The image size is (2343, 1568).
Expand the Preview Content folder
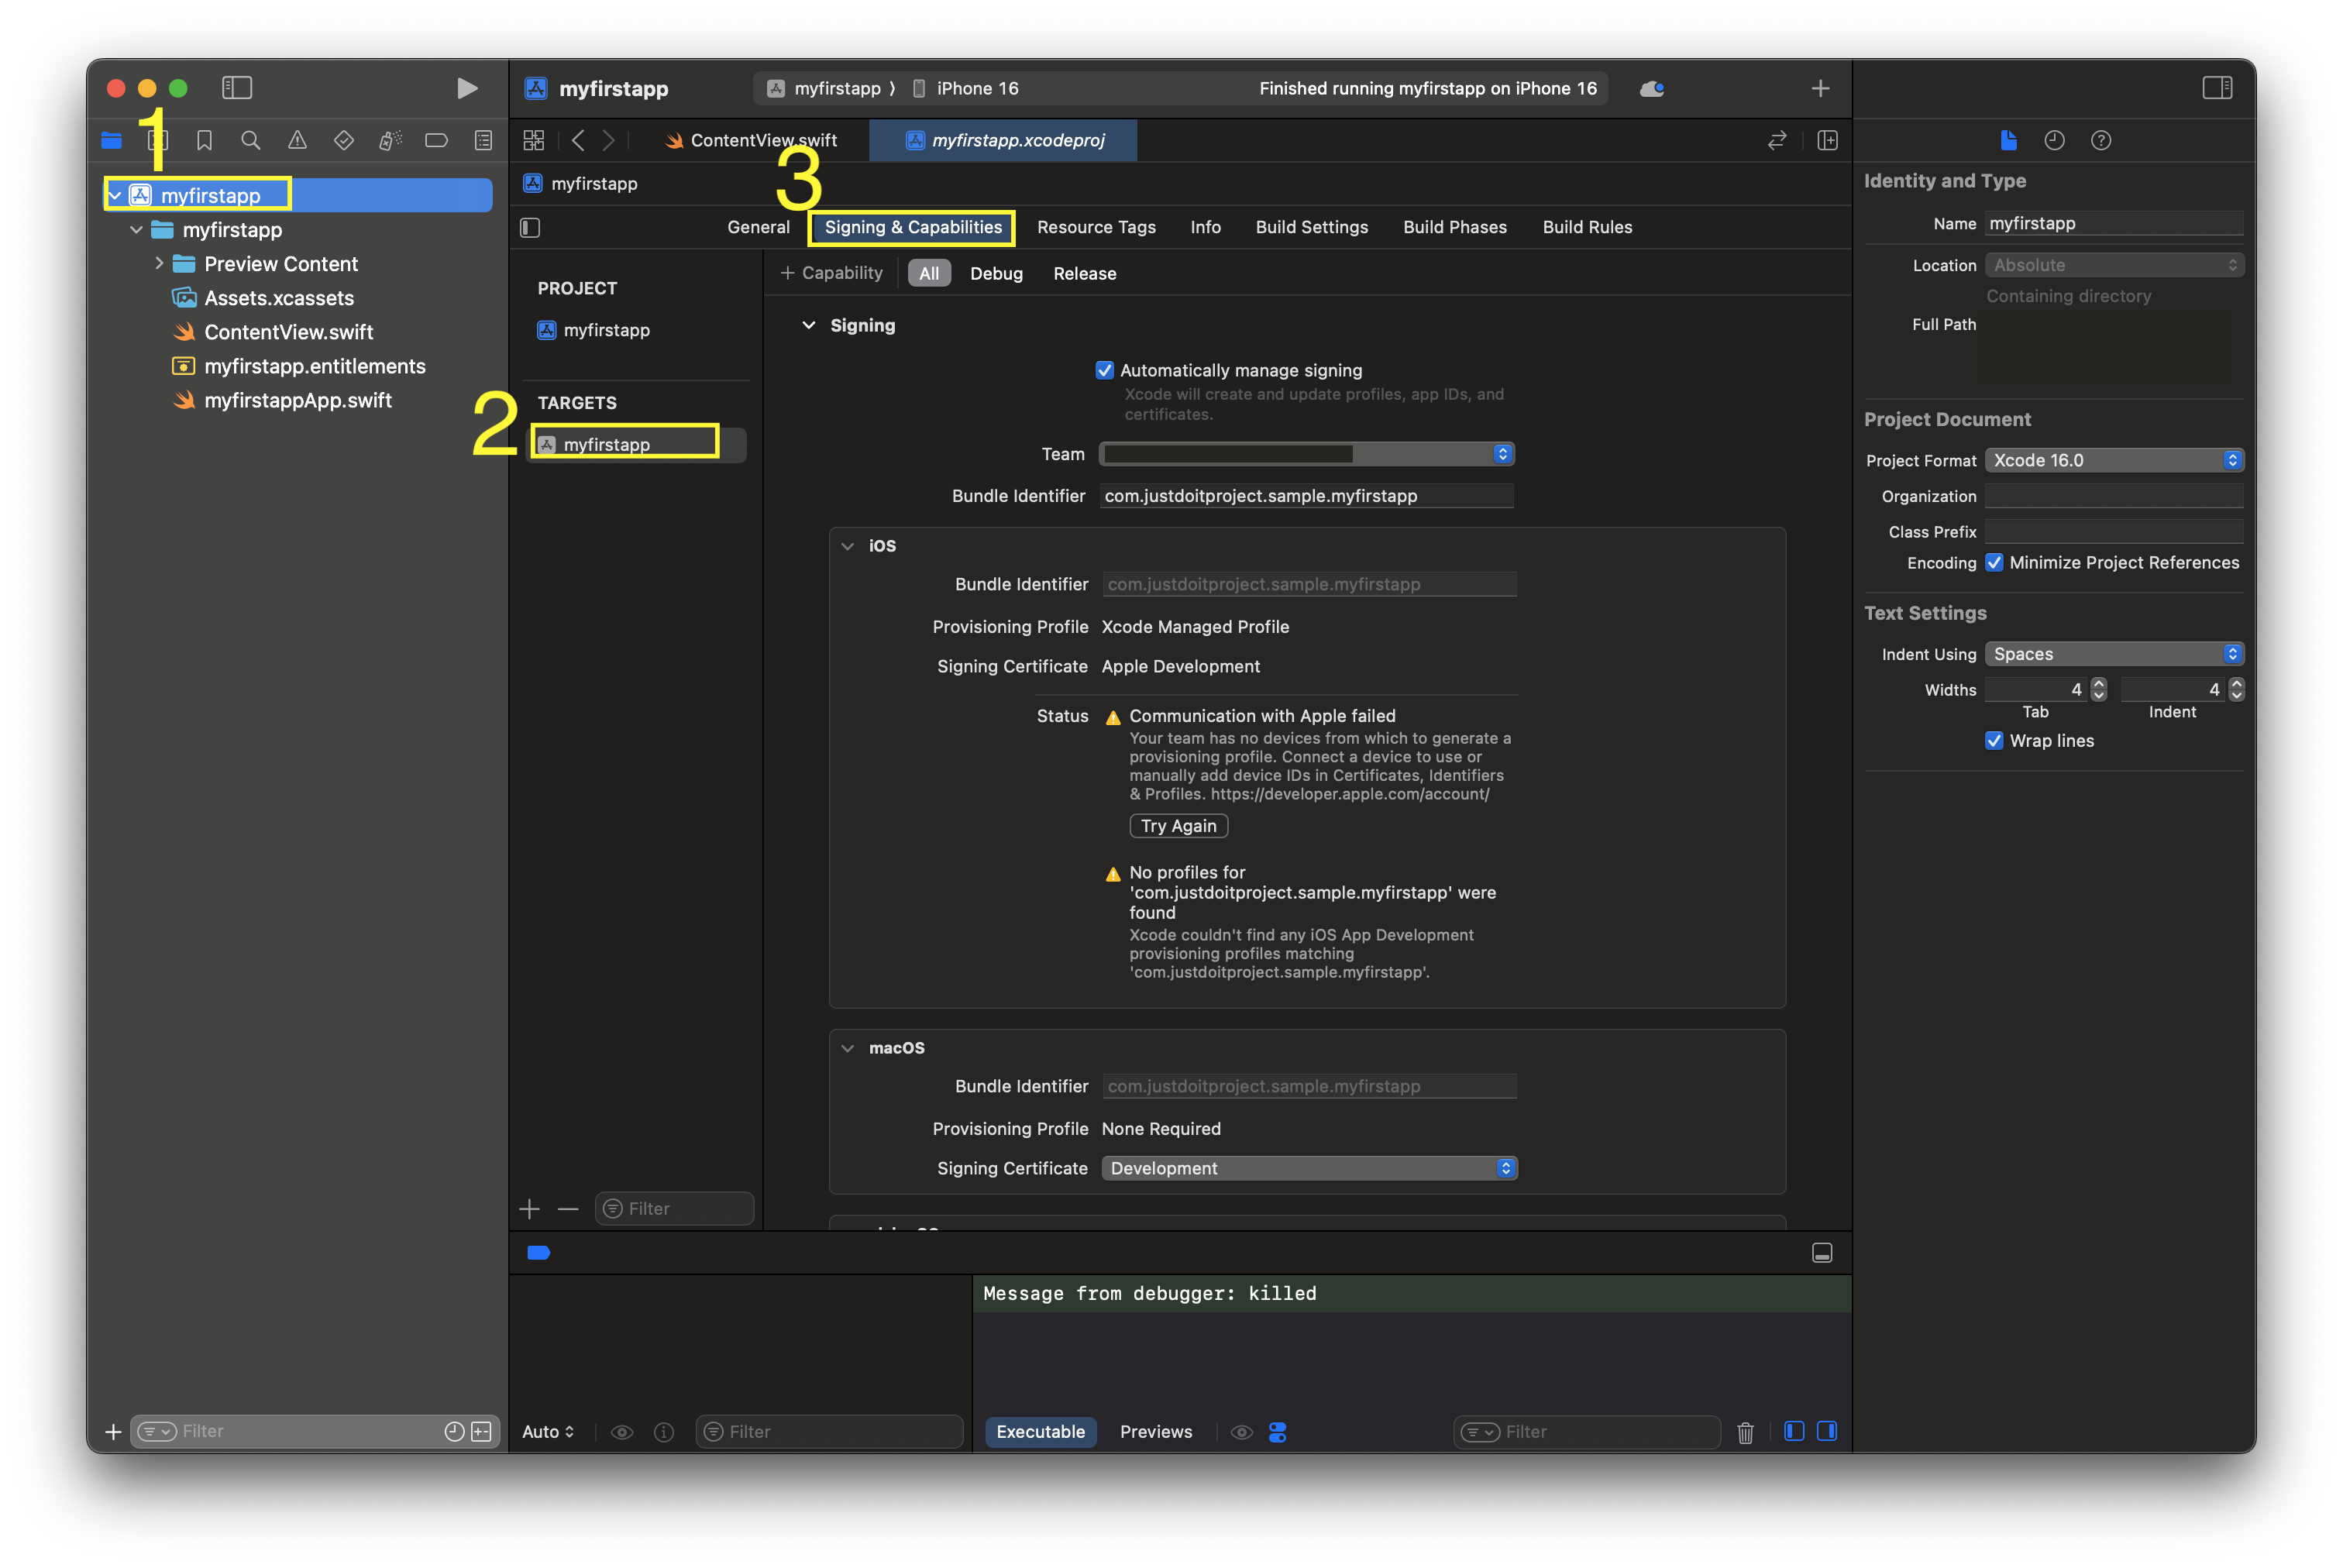pyautogui.click(x=159, y=264)
